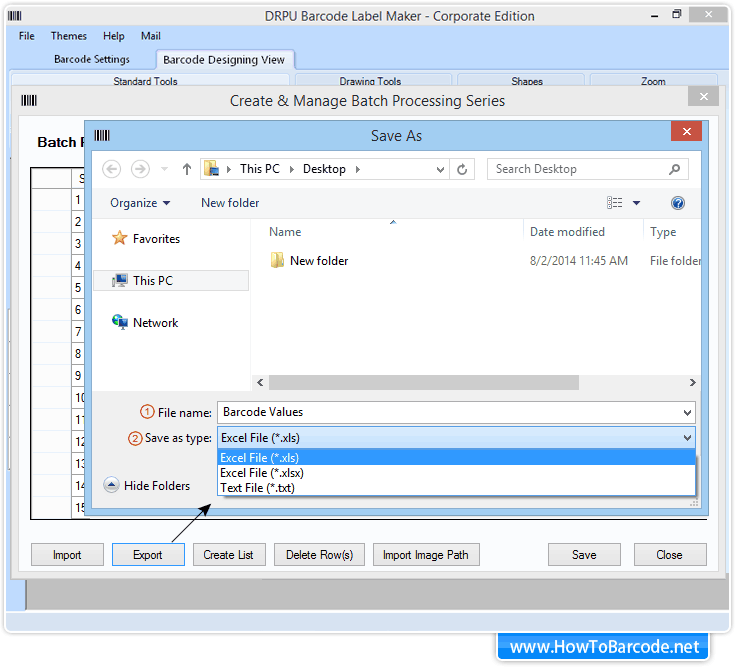Open the Mail menu
The height and width of the screenshot is (667, 735).
click(150, 36)
